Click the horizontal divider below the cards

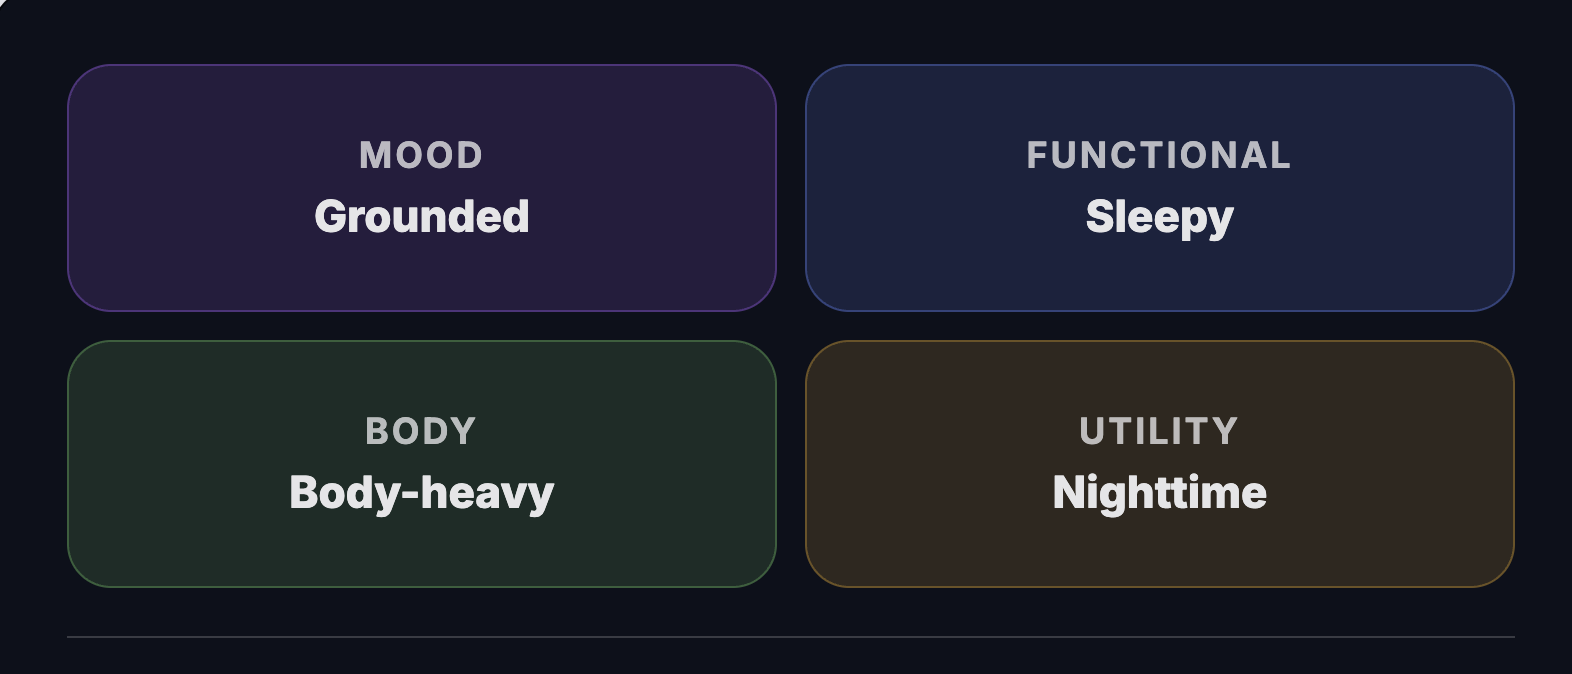(790, 636)
